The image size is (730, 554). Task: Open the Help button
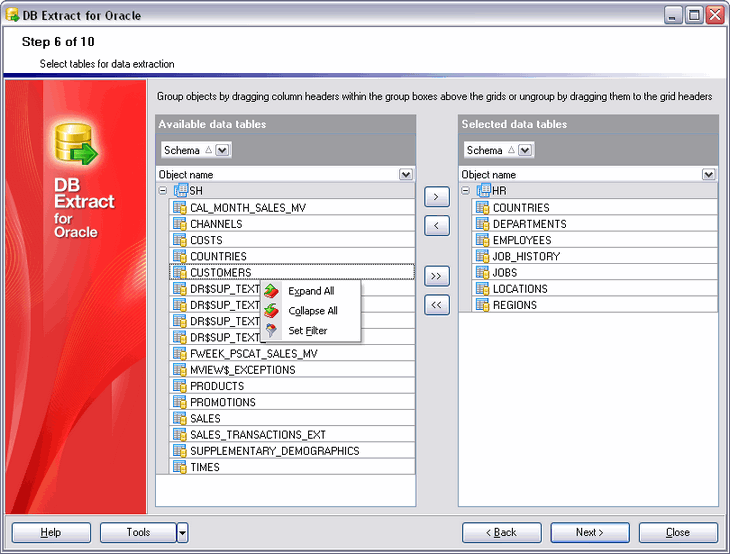point(51,532)
